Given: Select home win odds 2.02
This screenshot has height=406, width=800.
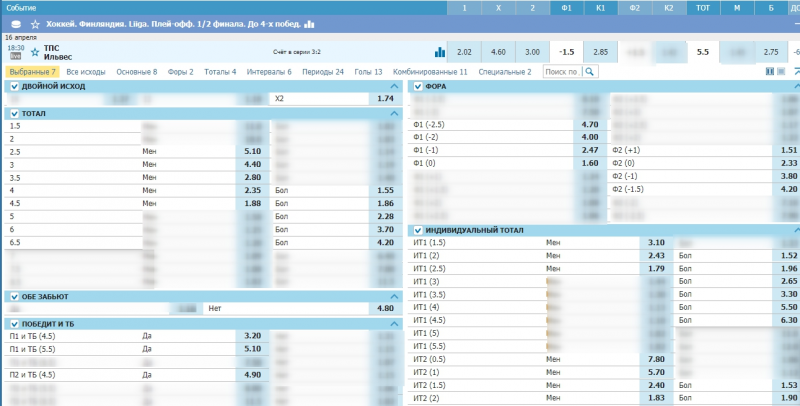Looking at the screenshot, I should (464, 52).
